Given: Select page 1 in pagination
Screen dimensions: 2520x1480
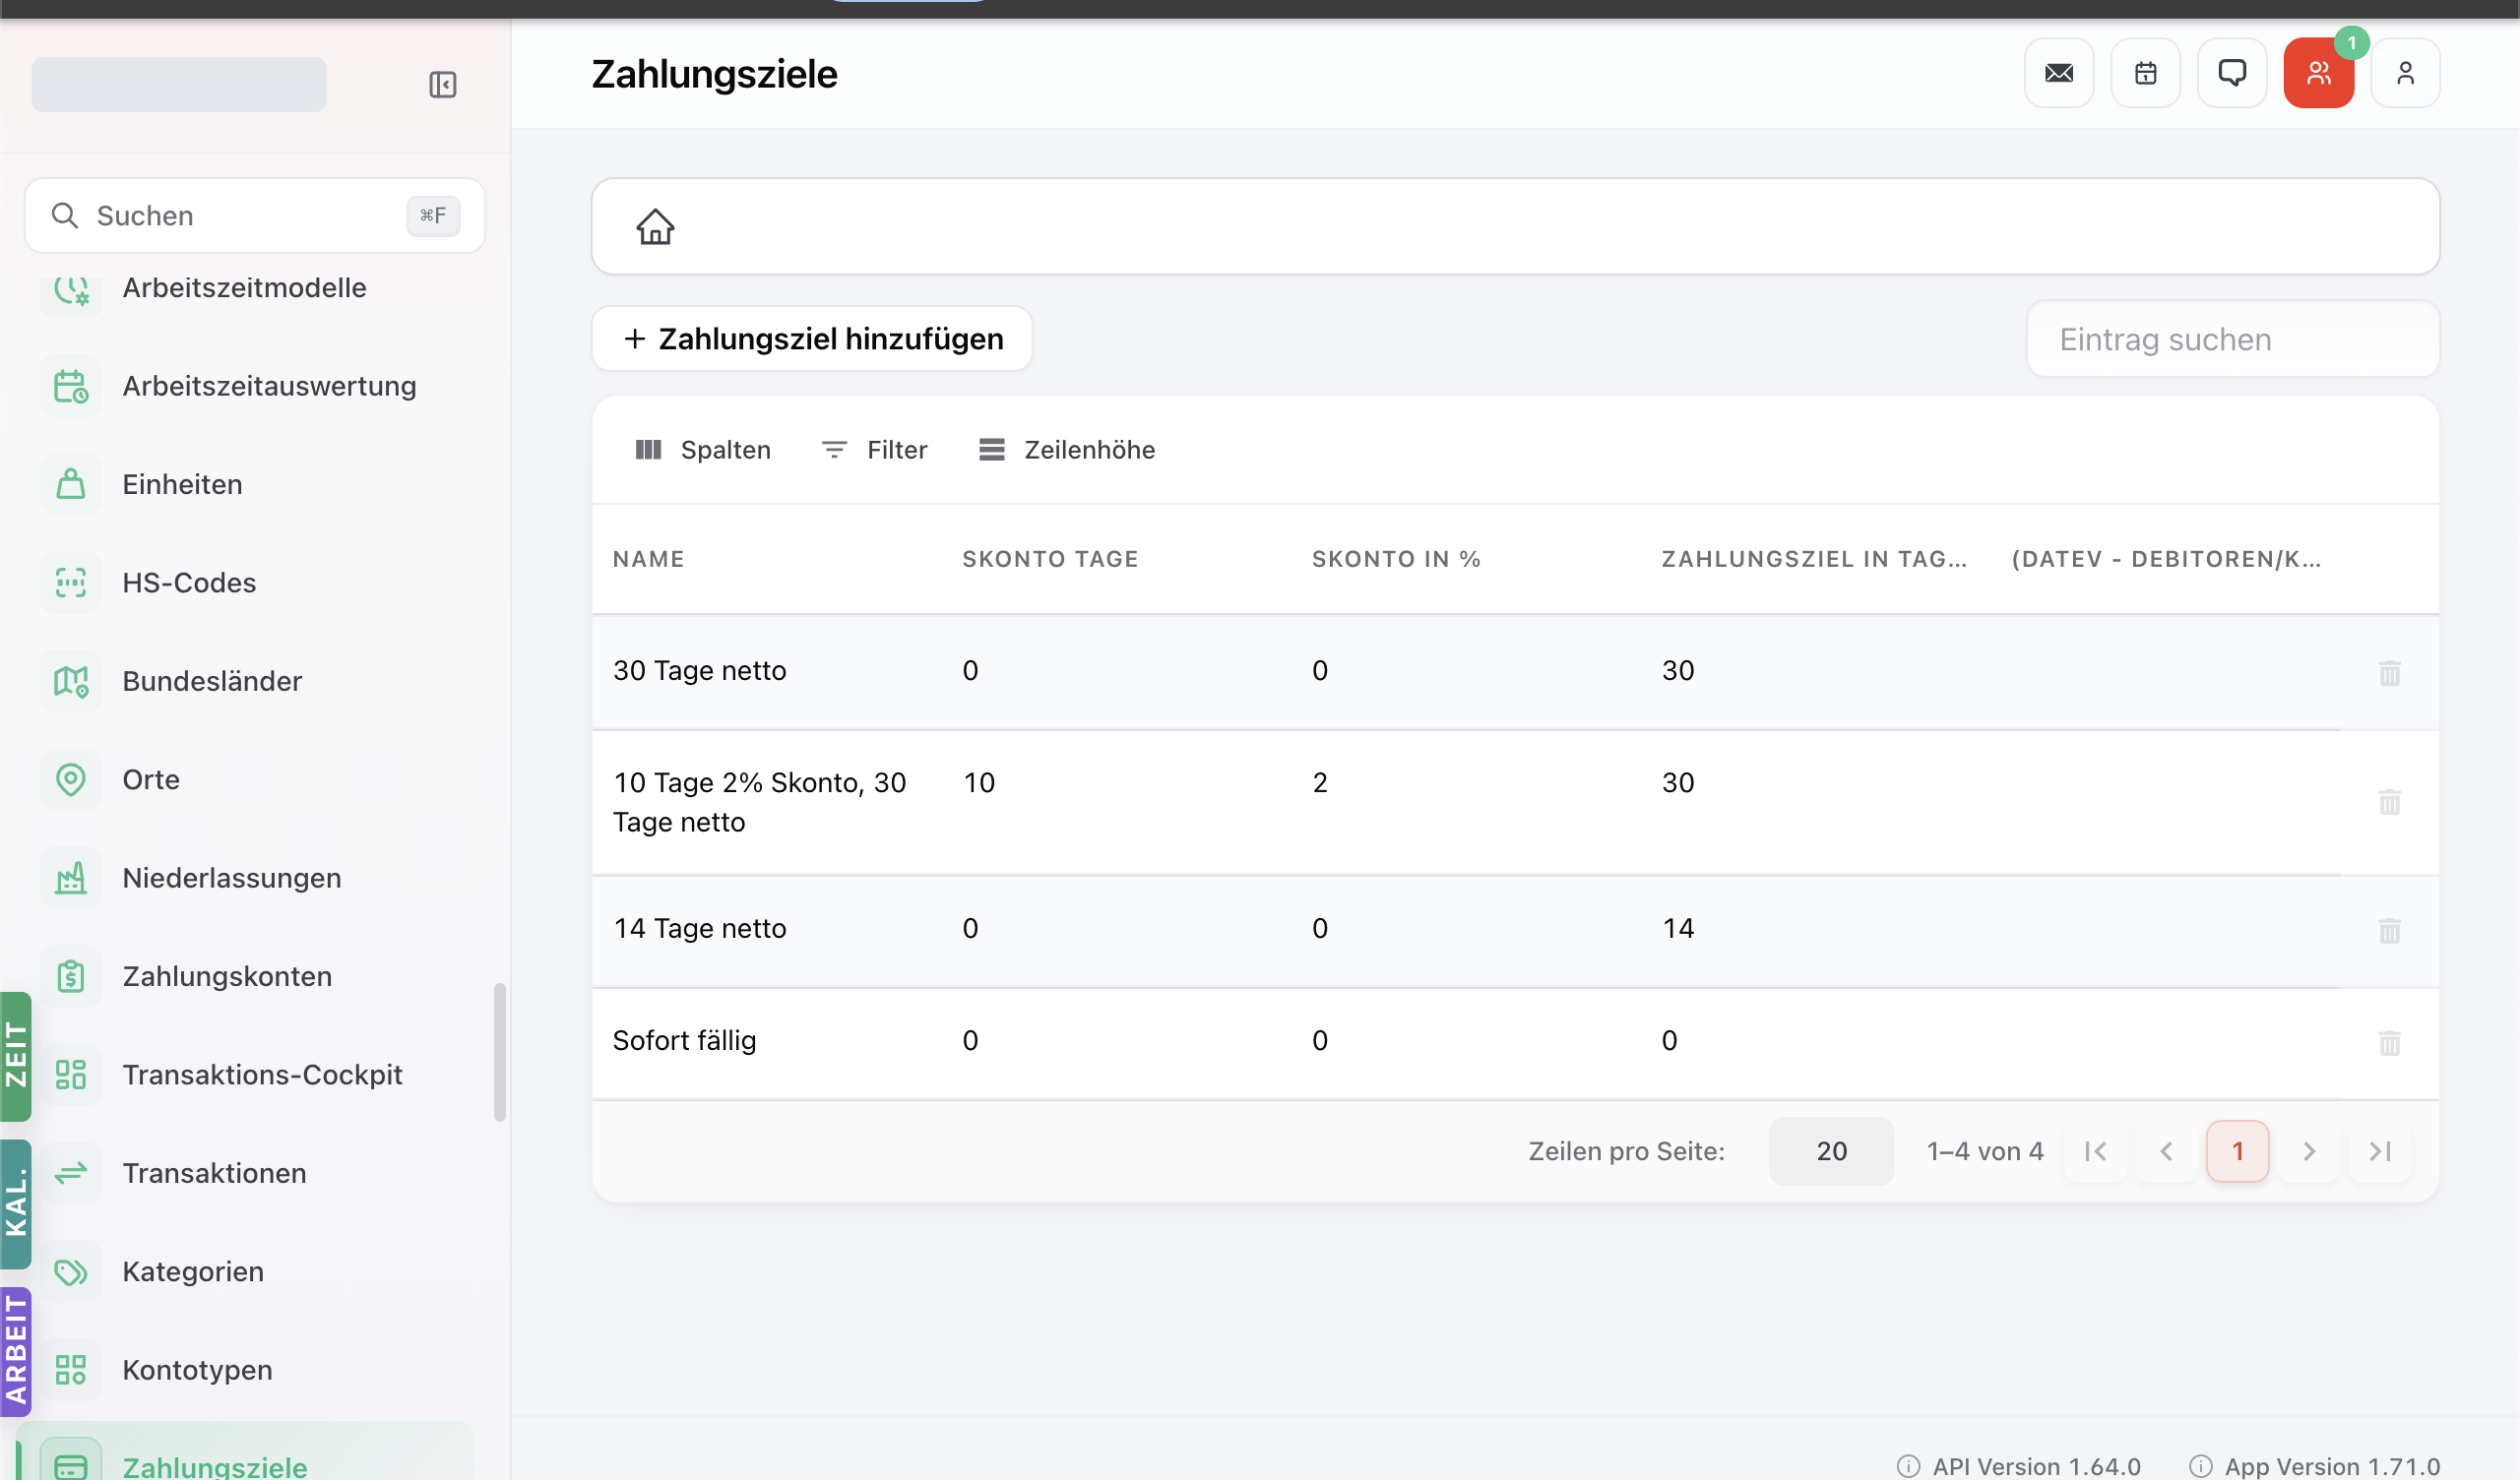Looking at the screenshot, I should click(x=2238, y=1152).
